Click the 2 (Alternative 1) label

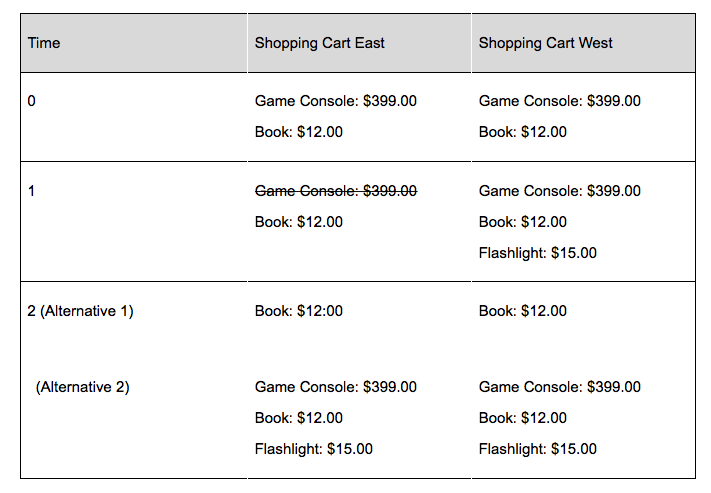80,311
